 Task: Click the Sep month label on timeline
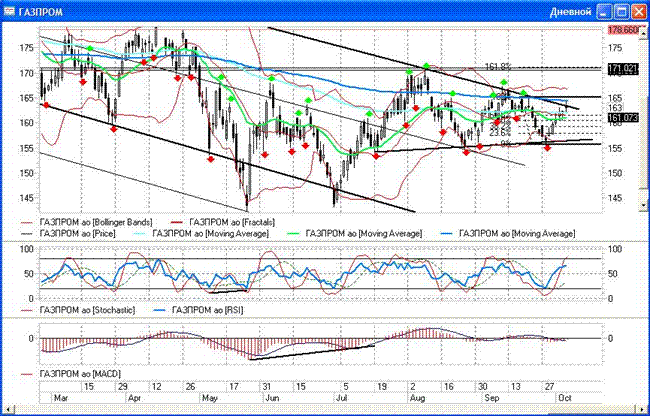coord(490,398)
